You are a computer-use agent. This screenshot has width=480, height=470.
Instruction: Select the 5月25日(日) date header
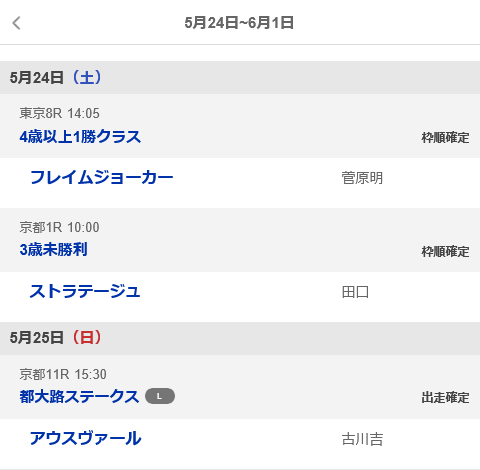pos(240,338)
